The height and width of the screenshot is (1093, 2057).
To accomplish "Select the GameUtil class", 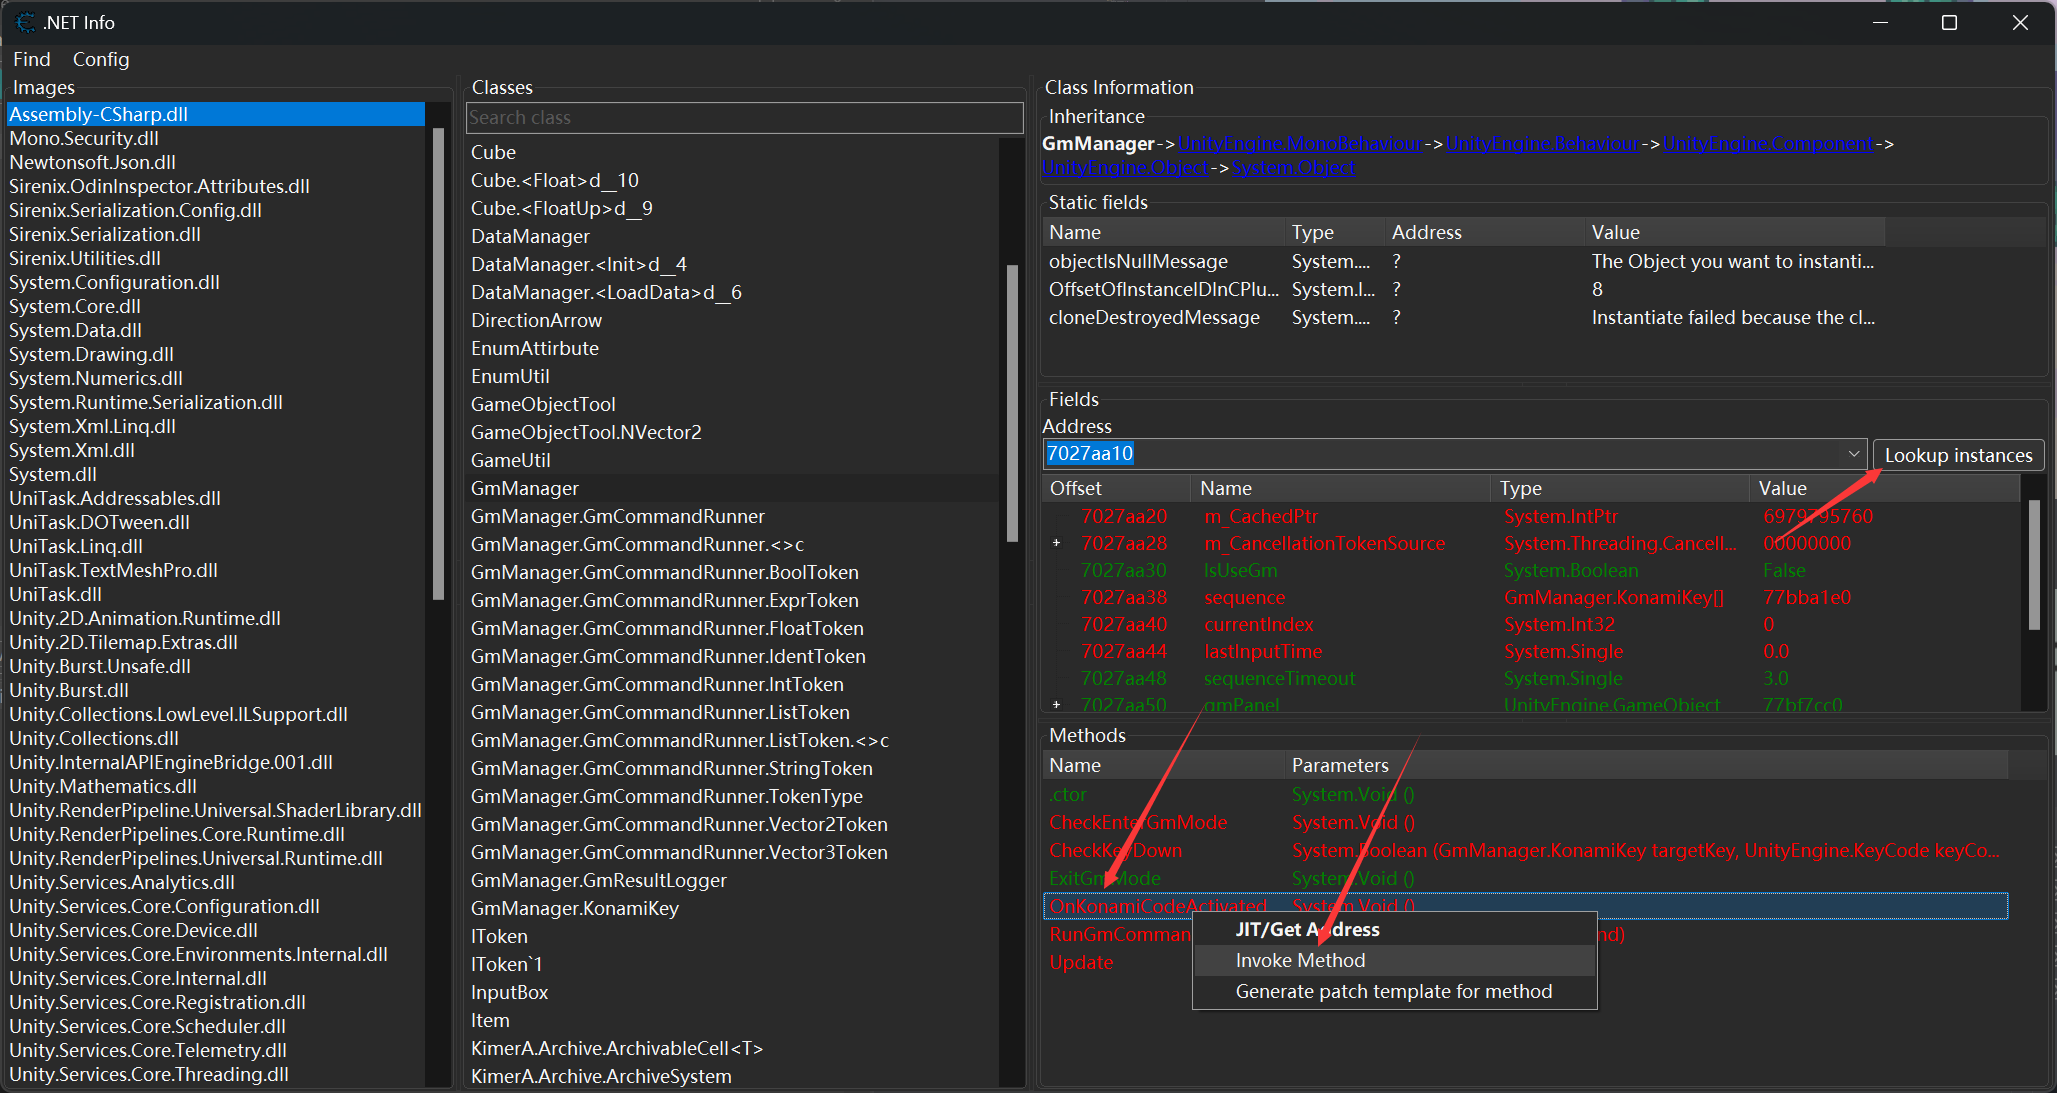I will pos(511,460).
